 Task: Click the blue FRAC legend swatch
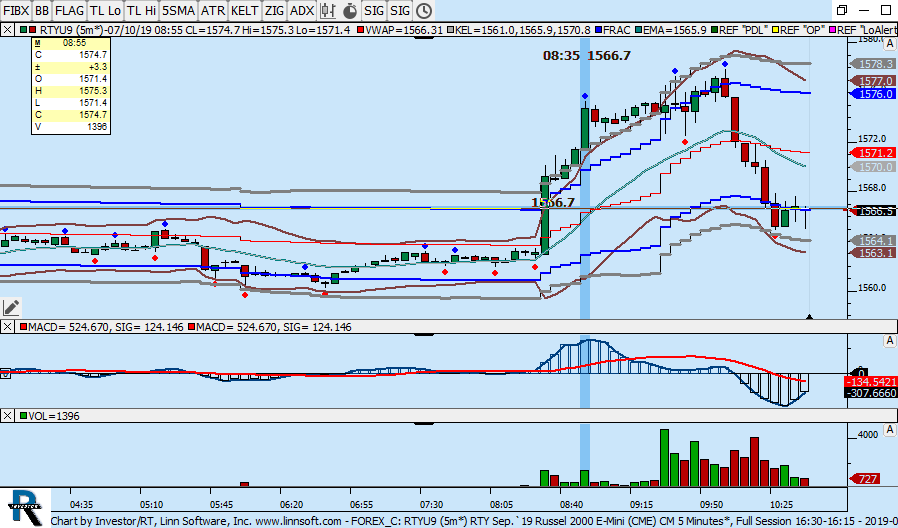pos(598,30)
